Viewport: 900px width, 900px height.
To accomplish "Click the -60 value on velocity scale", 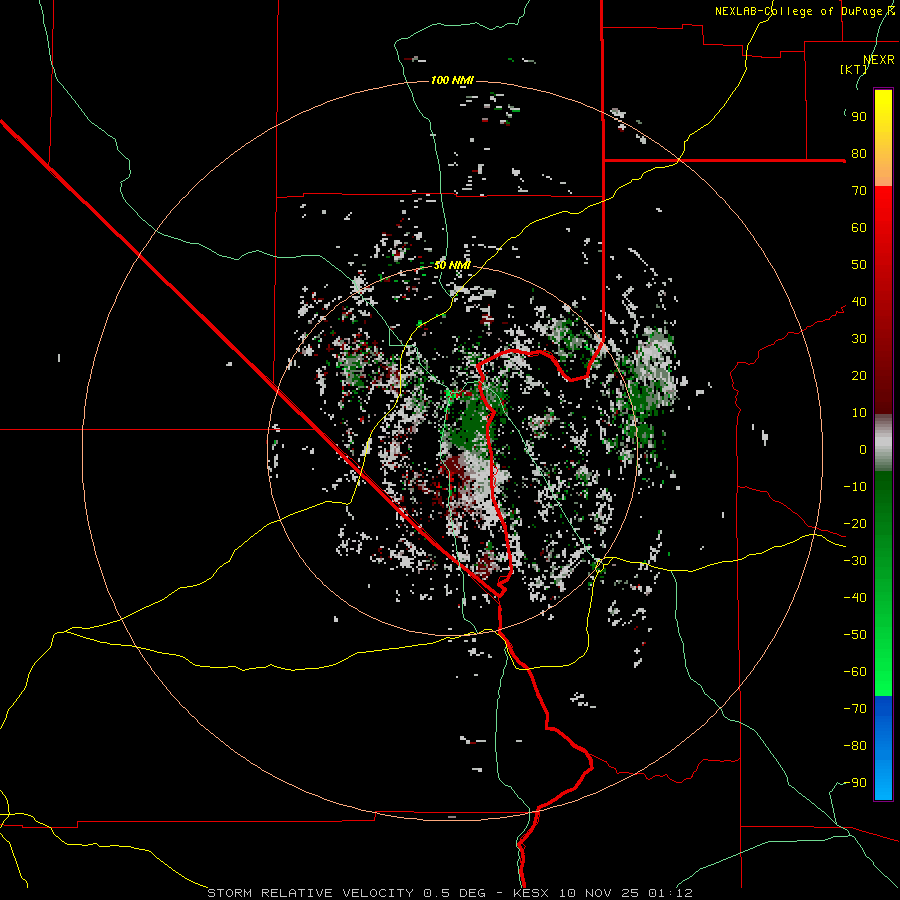I will (855, 672).
